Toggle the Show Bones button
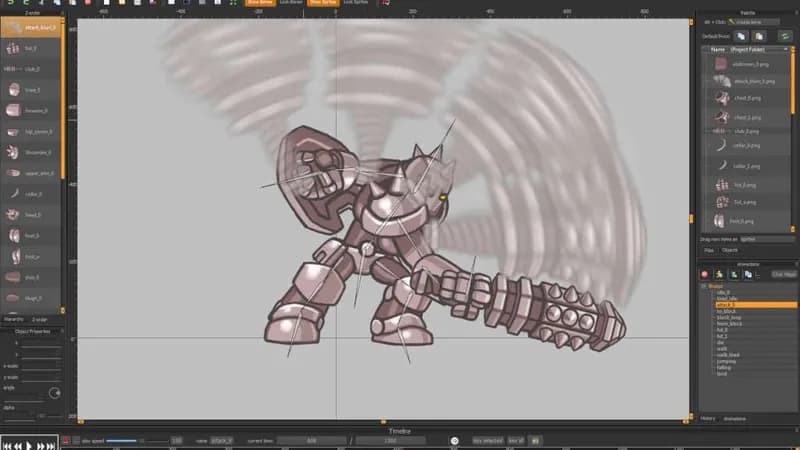Viewport: 800px width, 450px height. [260, 3]
